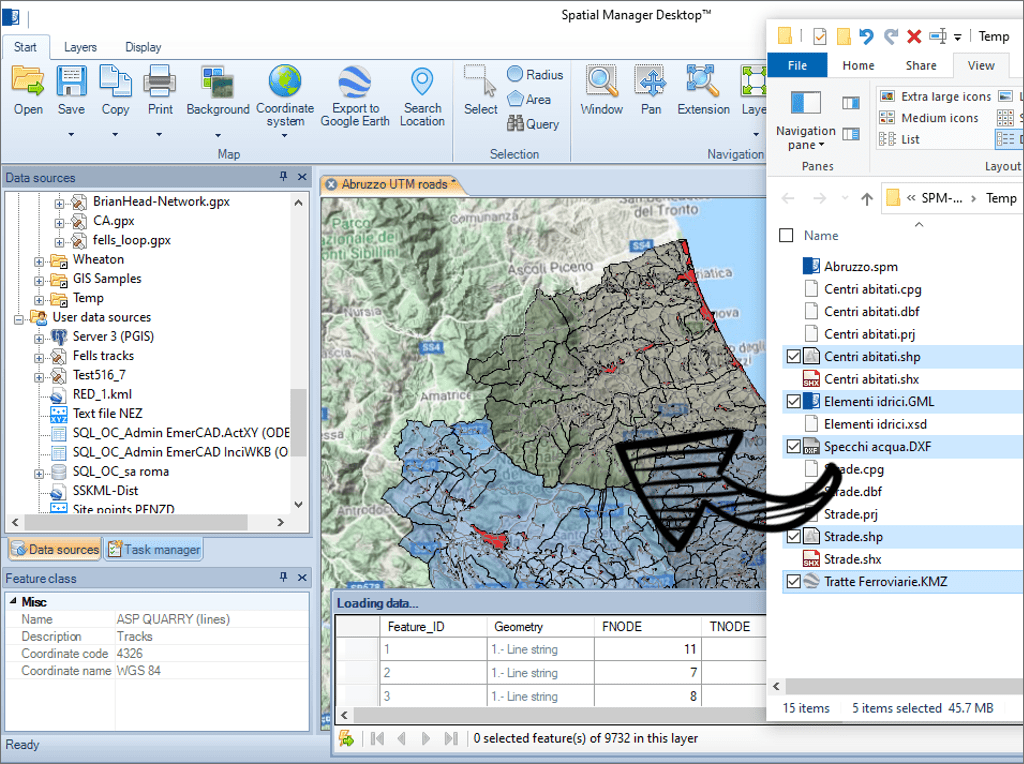Click the Open folder icon in ribbon

pyautogui.click(x=28, y=81)
